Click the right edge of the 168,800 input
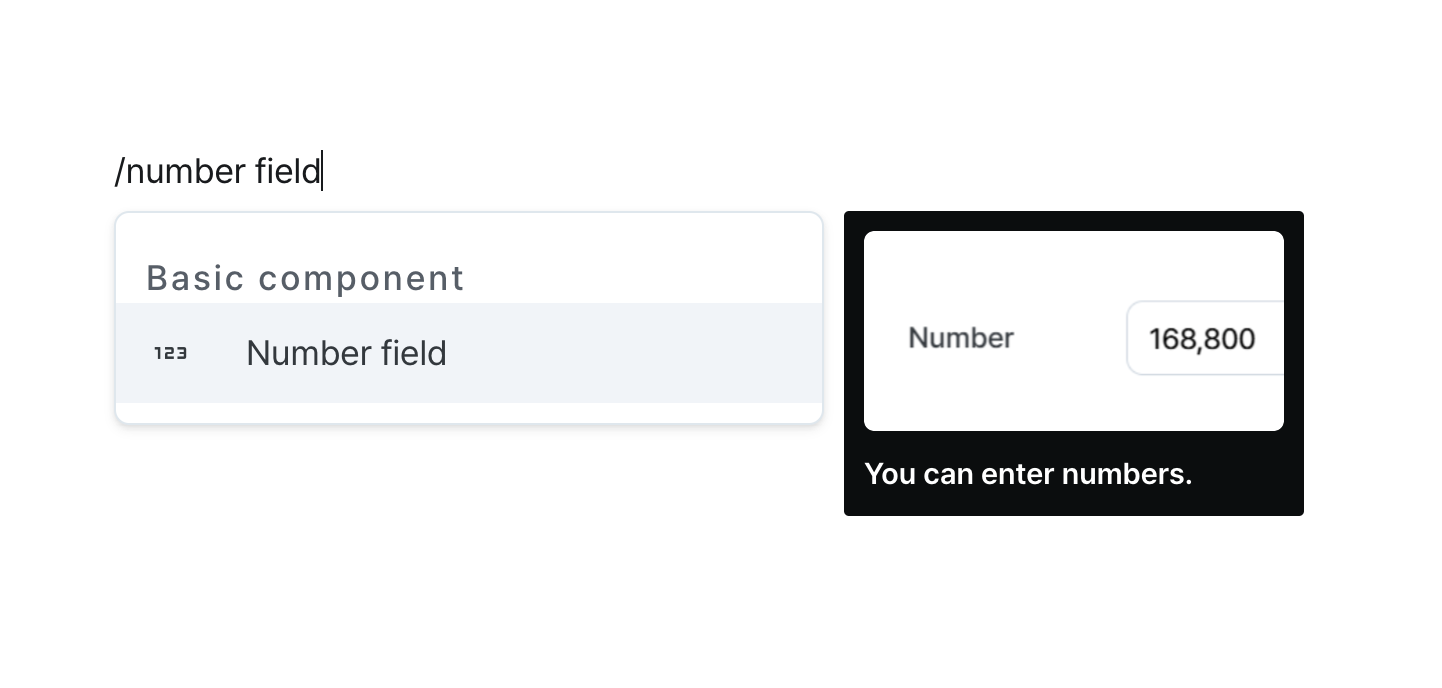1442x688 pixels. click(1278, 338)
